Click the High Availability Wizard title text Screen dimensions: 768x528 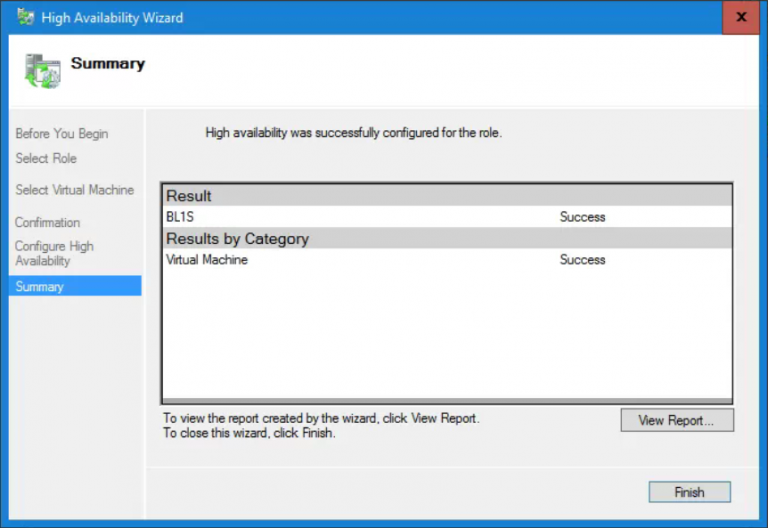pos(112,18)
